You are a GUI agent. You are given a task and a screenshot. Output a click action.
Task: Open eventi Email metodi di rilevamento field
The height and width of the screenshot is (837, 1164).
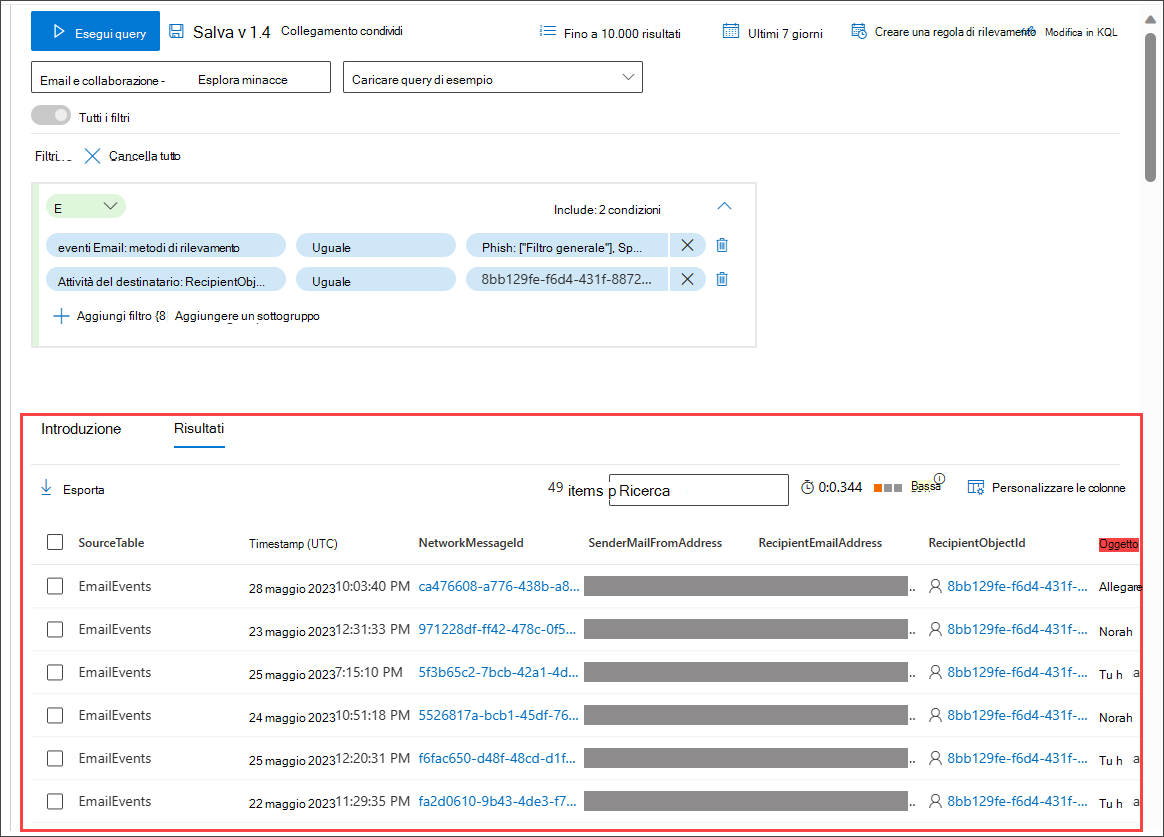pos(166,246)
